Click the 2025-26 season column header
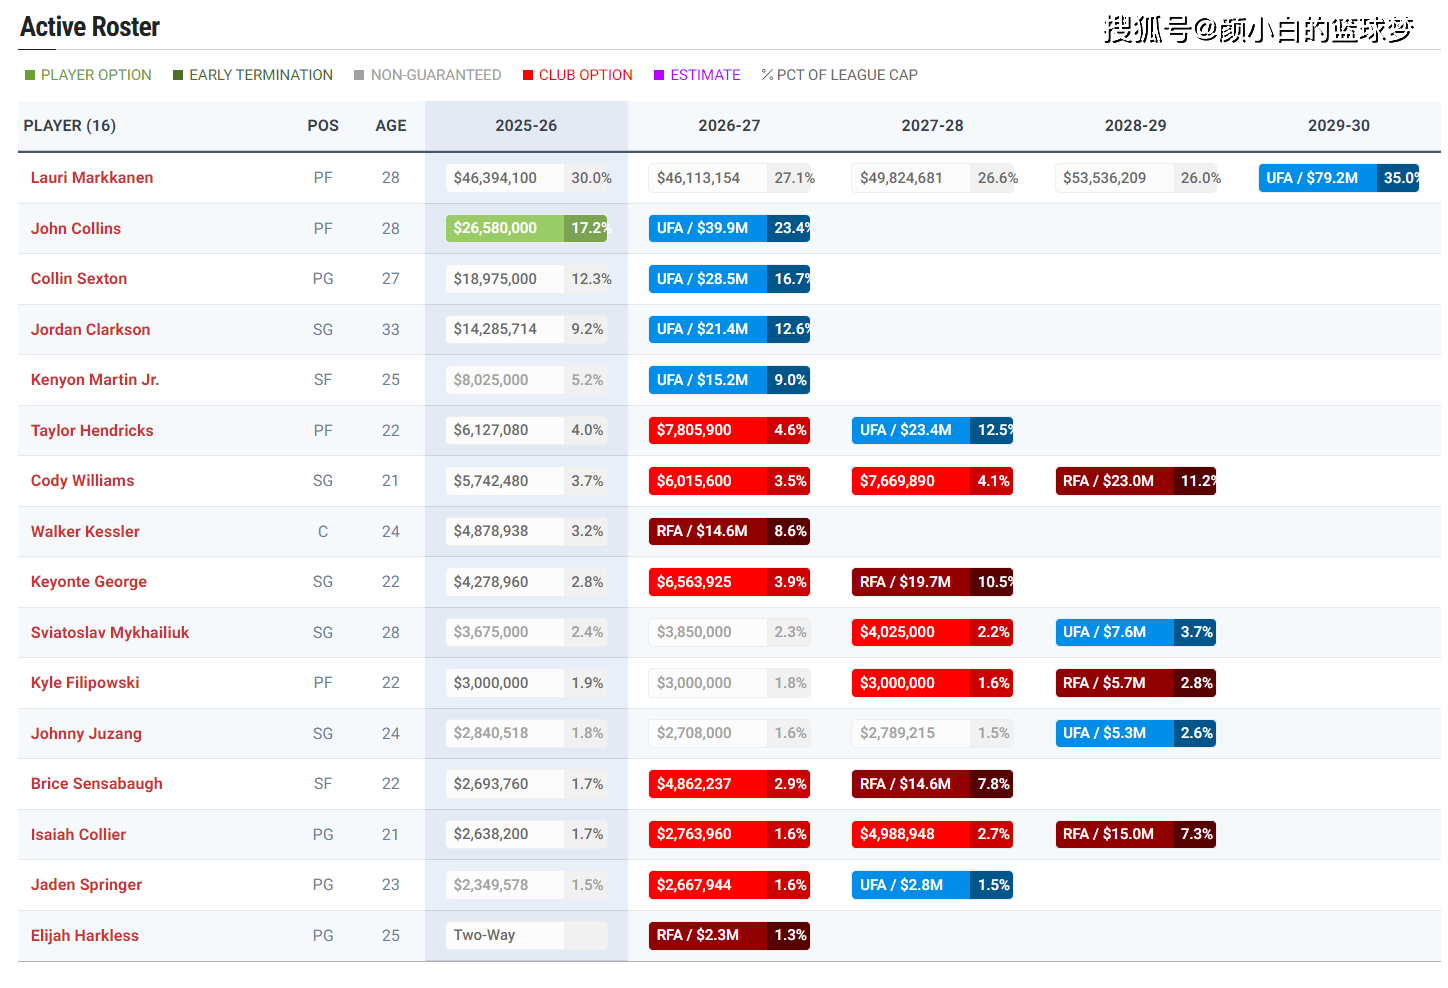1448x988 pixels. pyautogui.click(x=526, y=126)
